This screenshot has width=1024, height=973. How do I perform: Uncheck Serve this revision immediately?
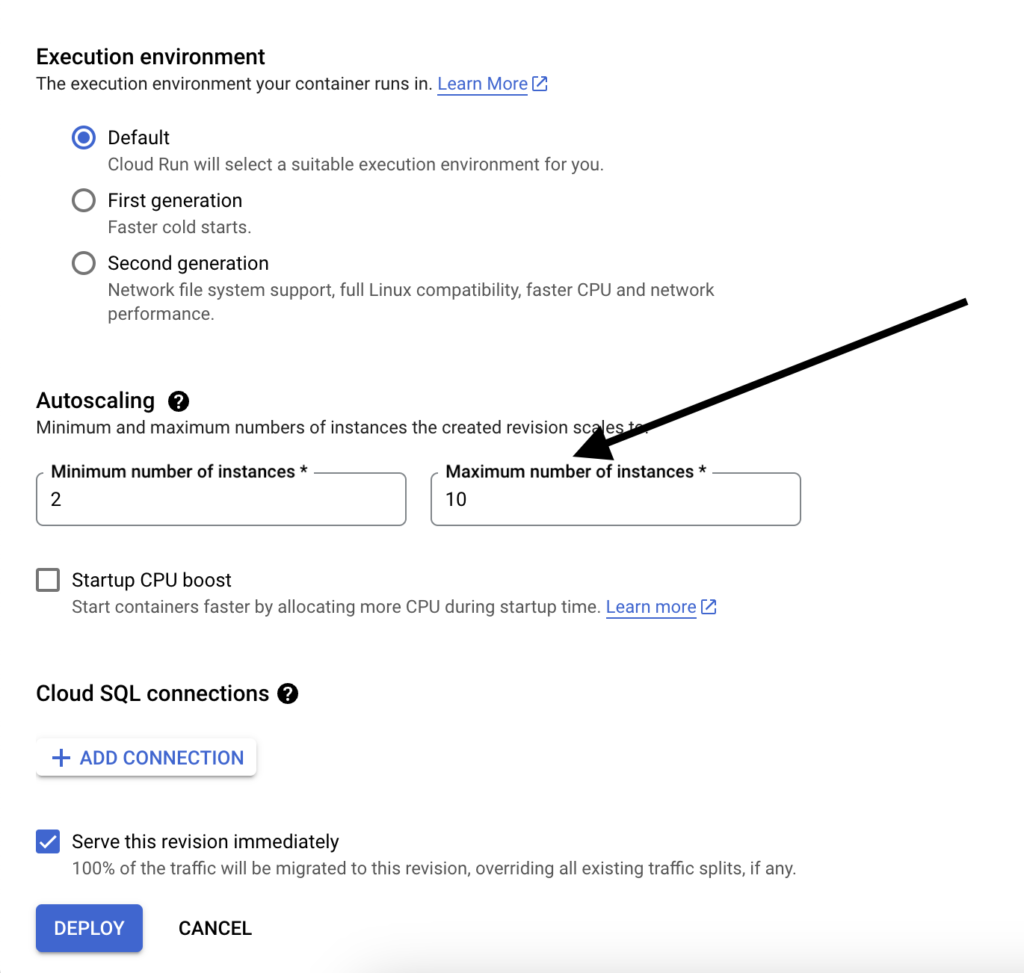point(47,842)
